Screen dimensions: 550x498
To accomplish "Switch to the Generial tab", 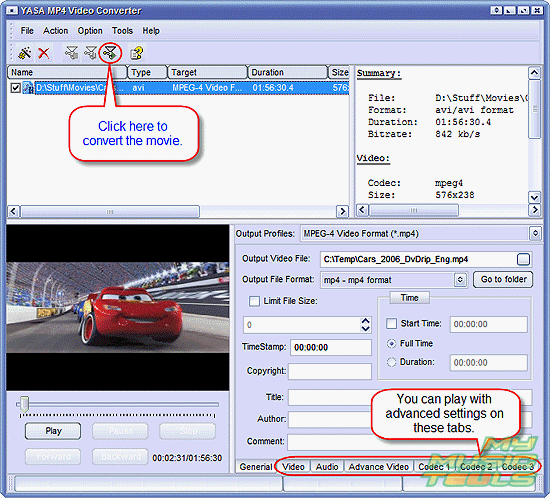I will tap(256, 467).
